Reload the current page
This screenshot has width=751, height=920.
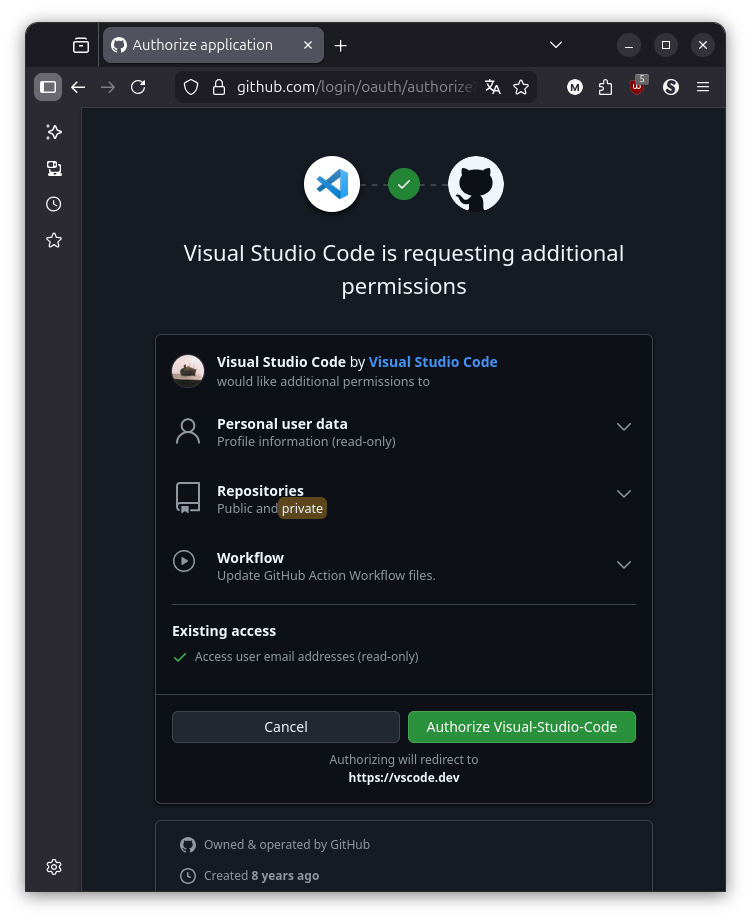[138, 87]
